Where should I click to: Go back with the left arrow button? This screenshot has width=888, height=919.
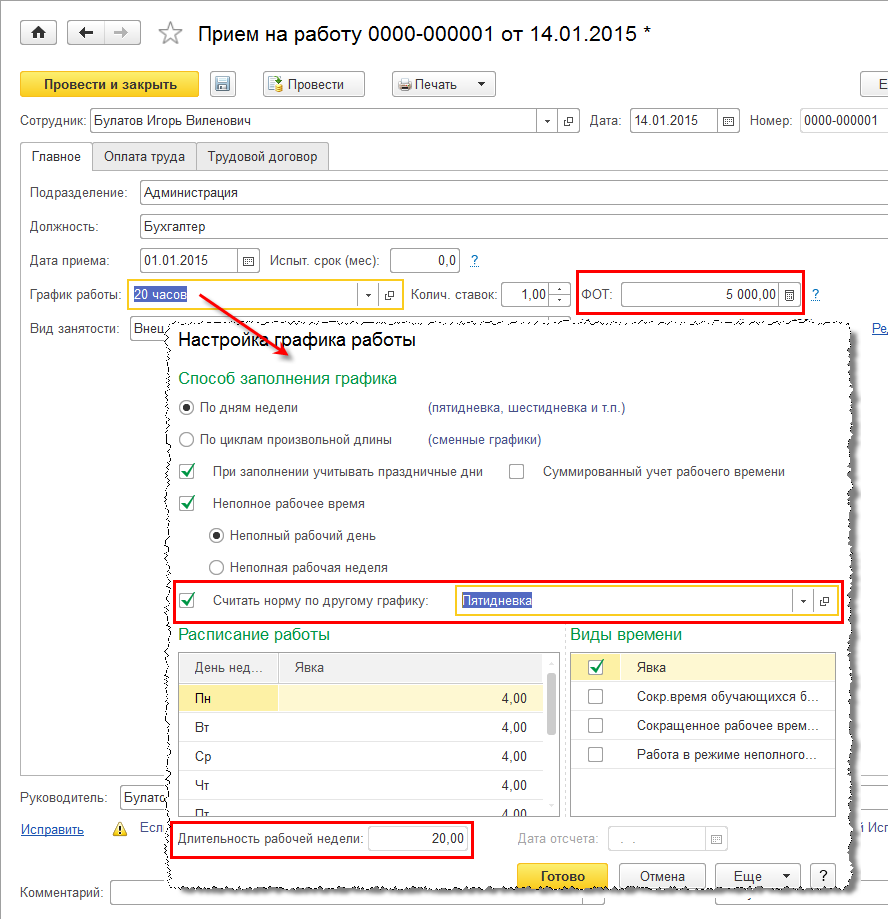click(x=86, y=33)
